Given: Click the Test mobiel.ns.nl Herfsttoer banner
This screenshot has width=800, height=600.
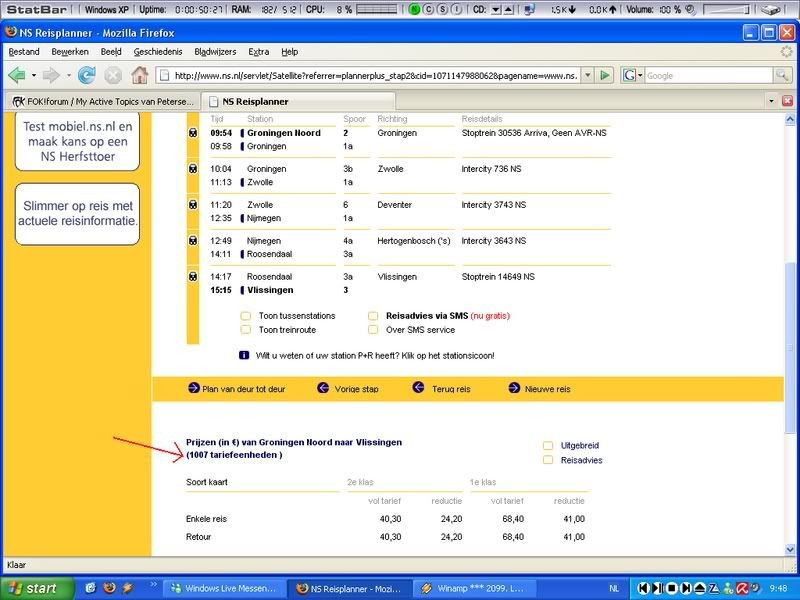Looking at the screenshot, I should pos(78,141).
